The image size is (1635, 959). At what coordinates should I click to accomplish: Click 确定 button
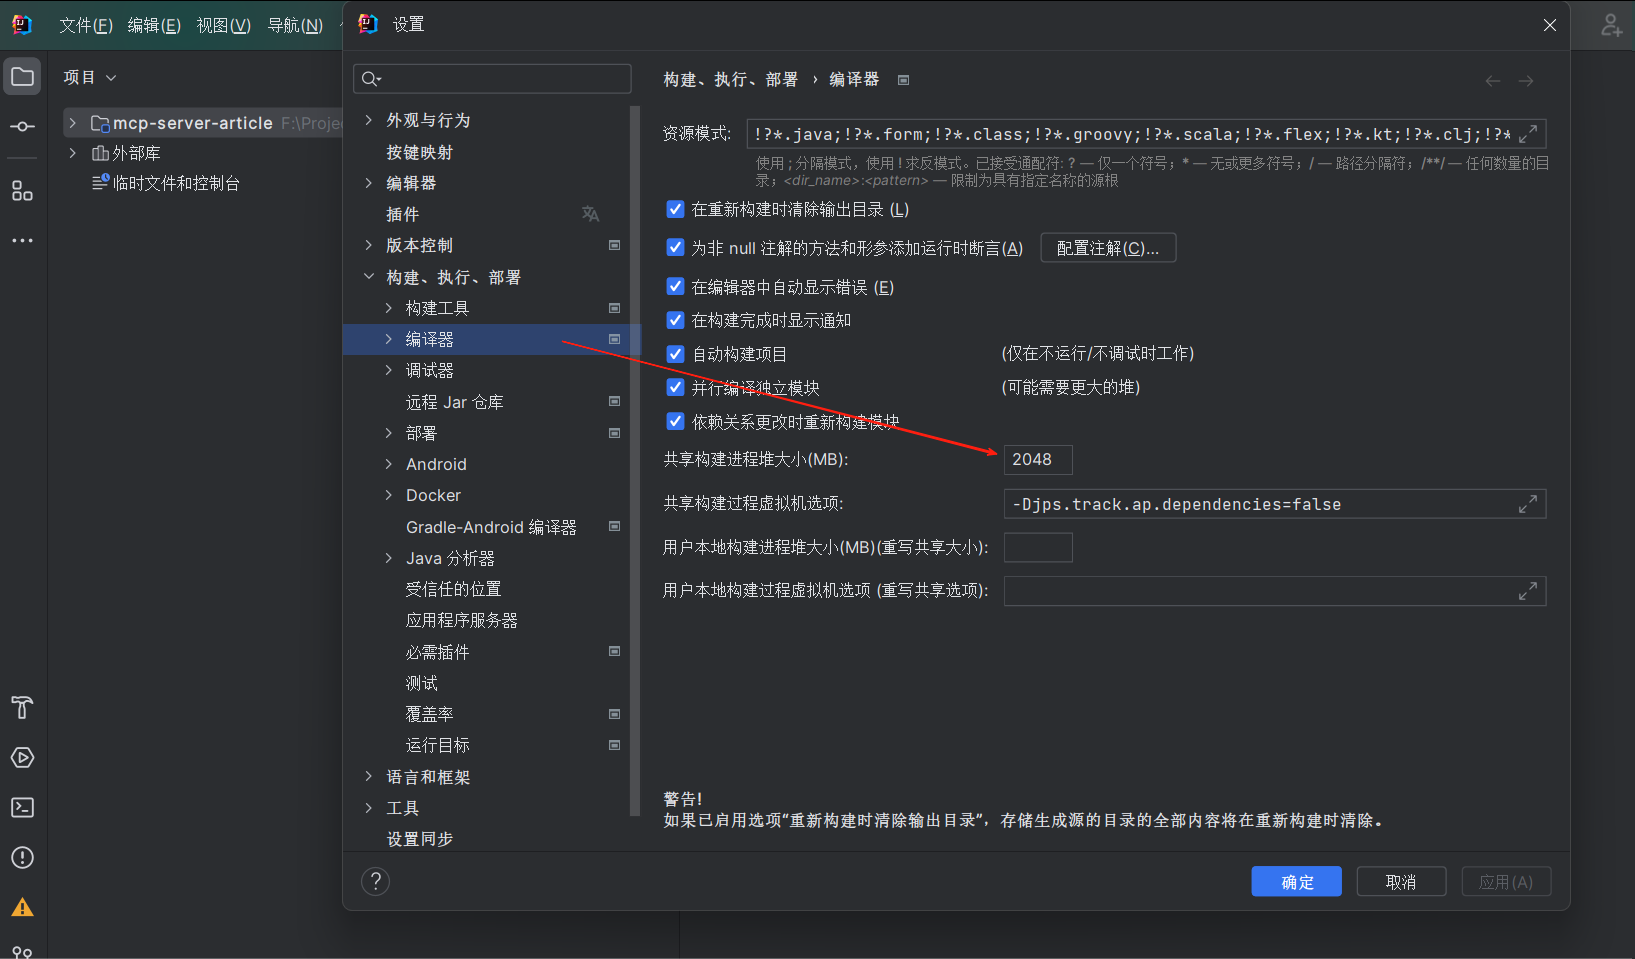coord(1297,882)
